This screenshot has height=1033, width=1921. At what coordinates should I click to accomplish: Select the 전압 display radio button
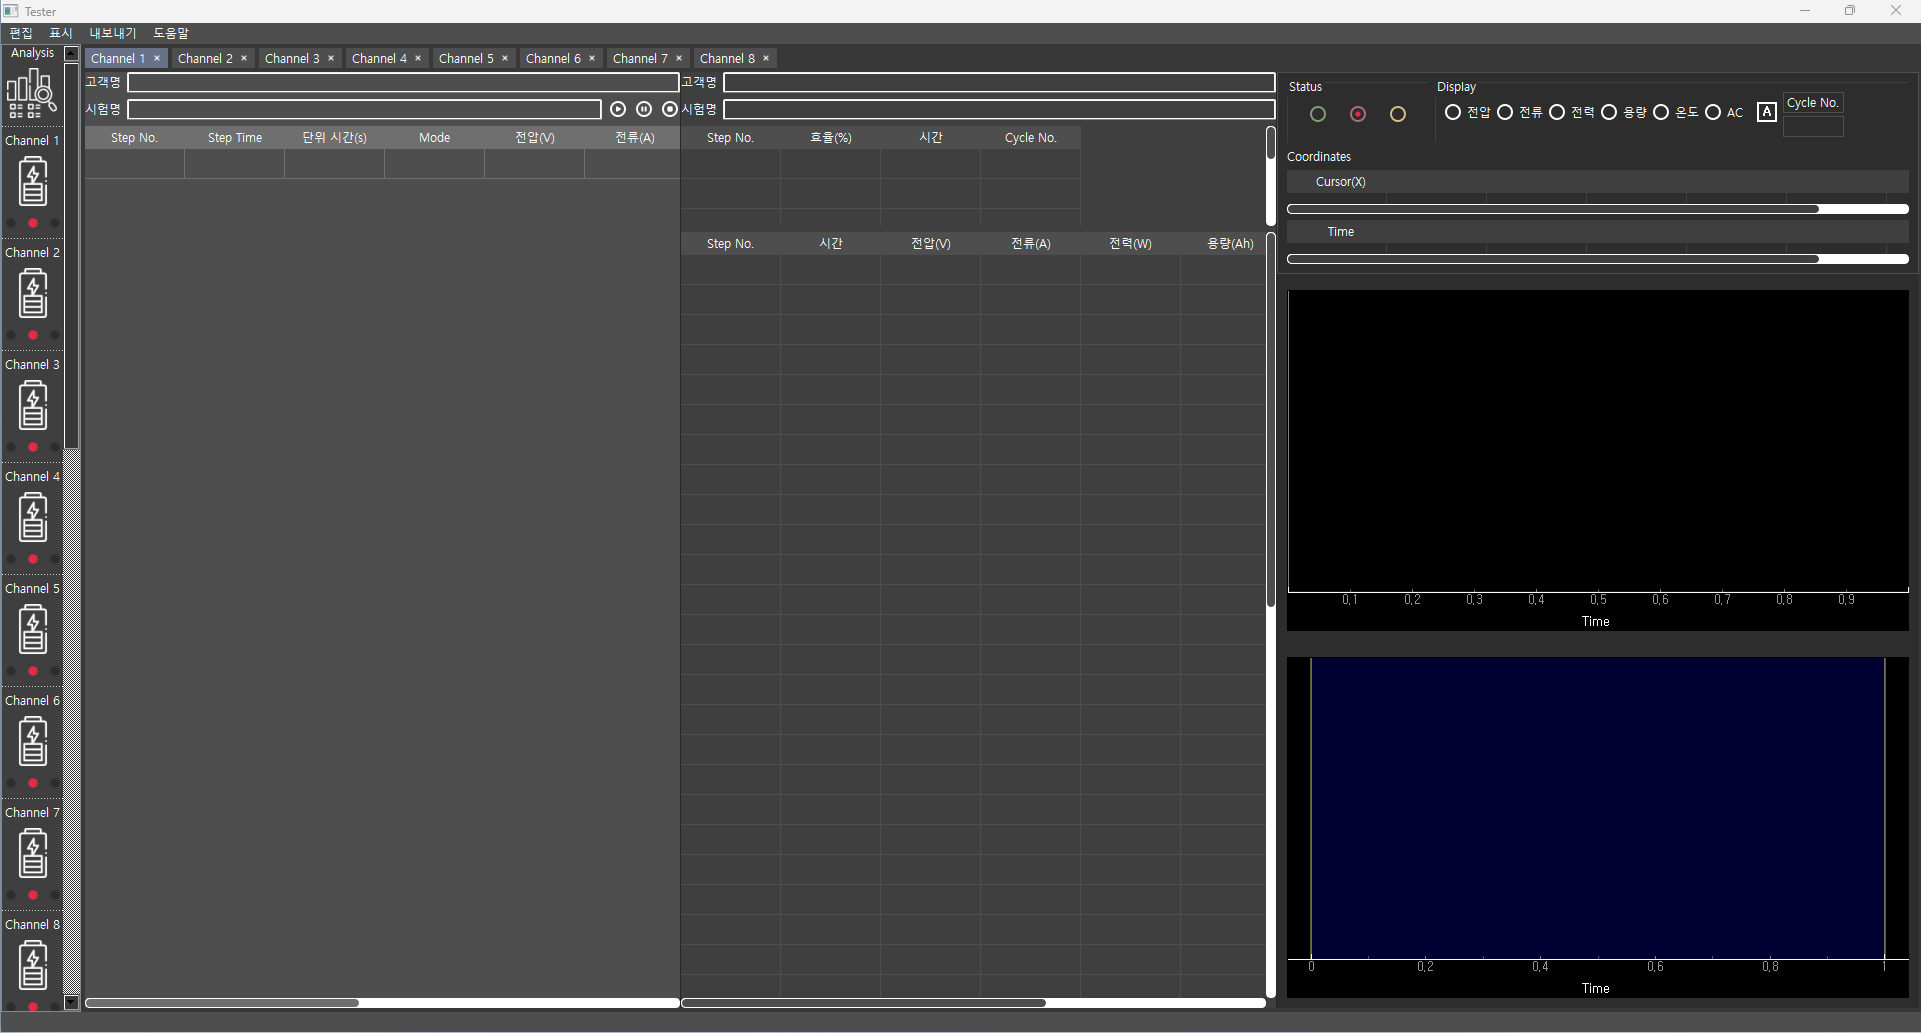coord(1453,112)
